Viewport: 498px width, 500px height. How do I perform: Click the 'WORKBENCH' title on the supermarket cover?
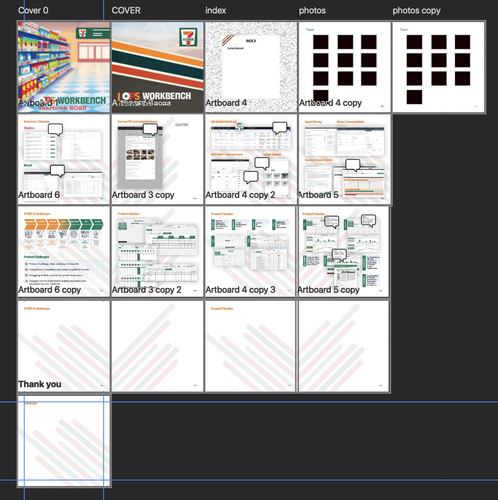(x=81, y=100)
